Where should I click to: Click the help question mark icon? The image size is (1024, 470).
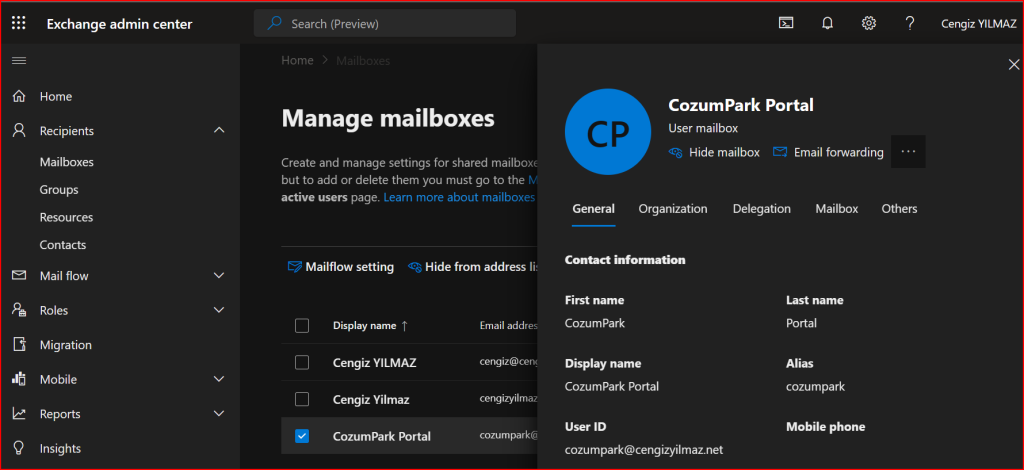pyautogui.click(x=909, y=23)
